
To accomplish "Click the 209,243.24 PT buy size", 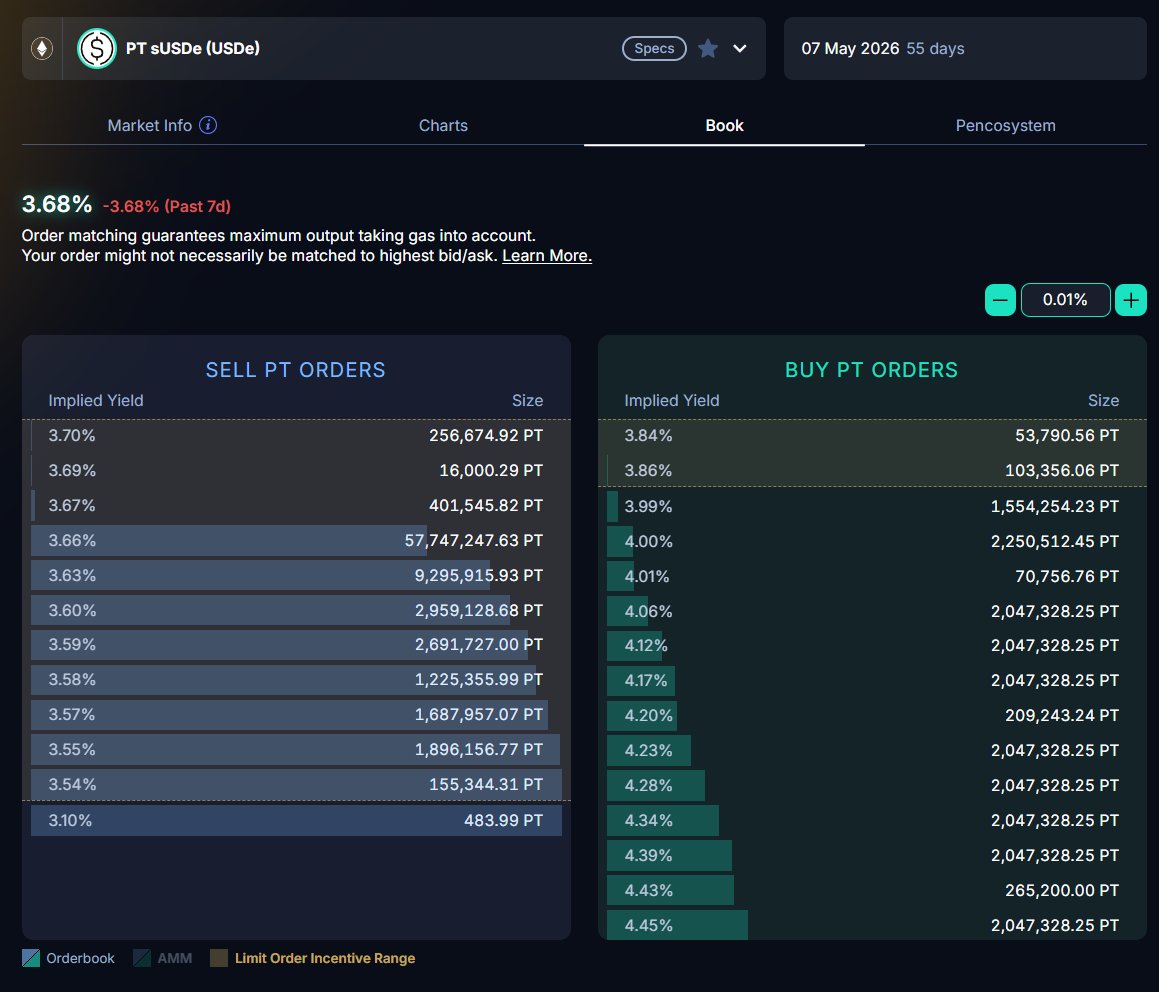I will (1061, 716).
